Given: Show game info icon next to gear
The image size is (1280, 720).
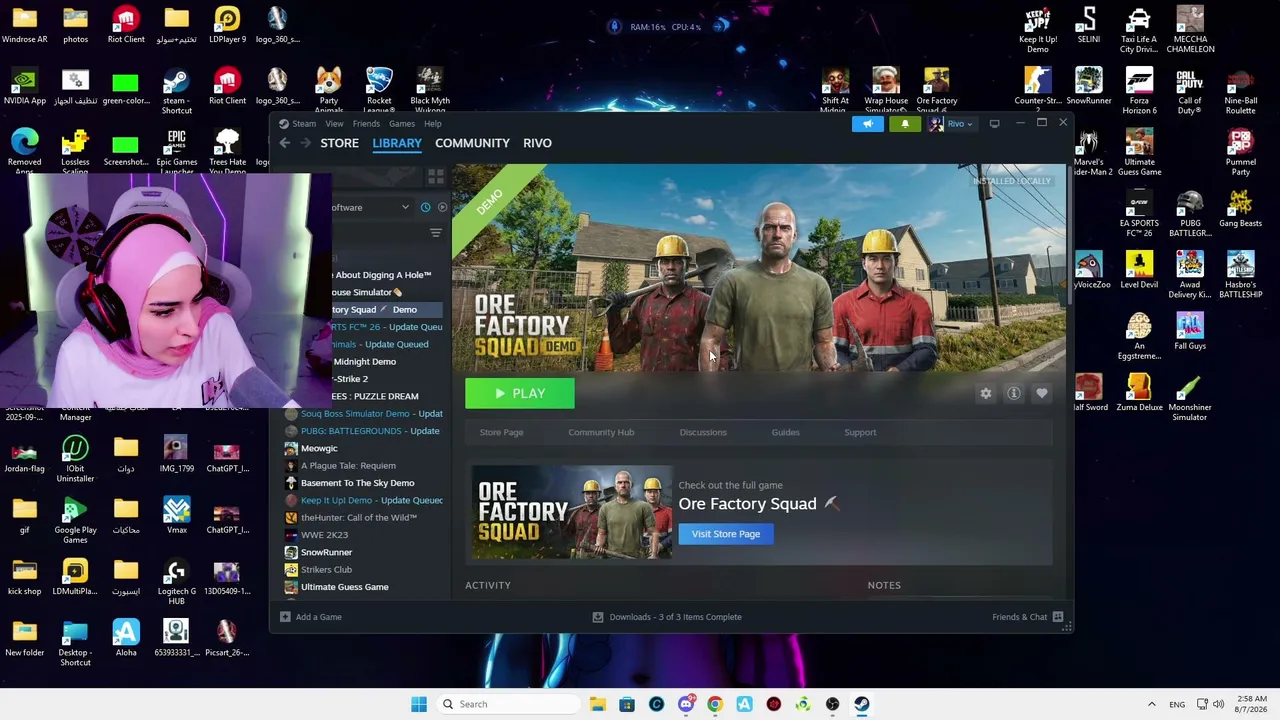Looking at the screenshot, I should pyautogui.click(x=1014, y=393).
